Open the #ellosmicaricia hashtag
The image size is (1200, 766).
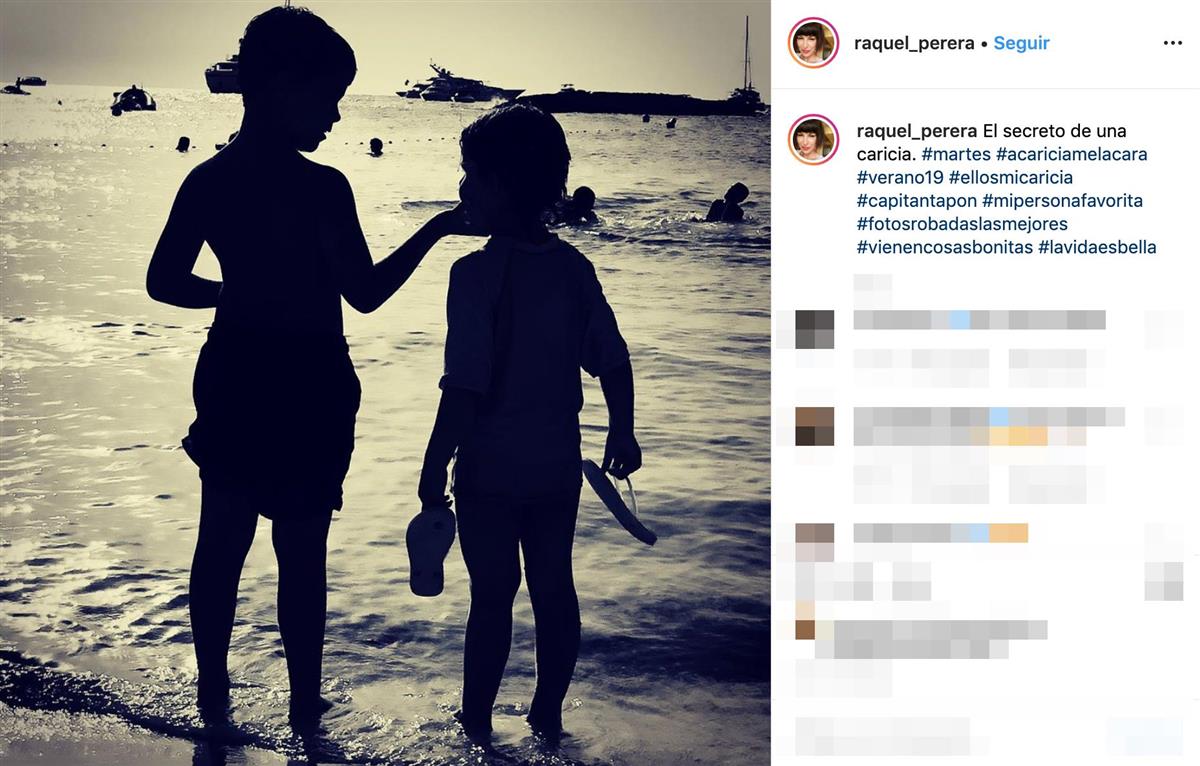click(x=1010, y=177)
